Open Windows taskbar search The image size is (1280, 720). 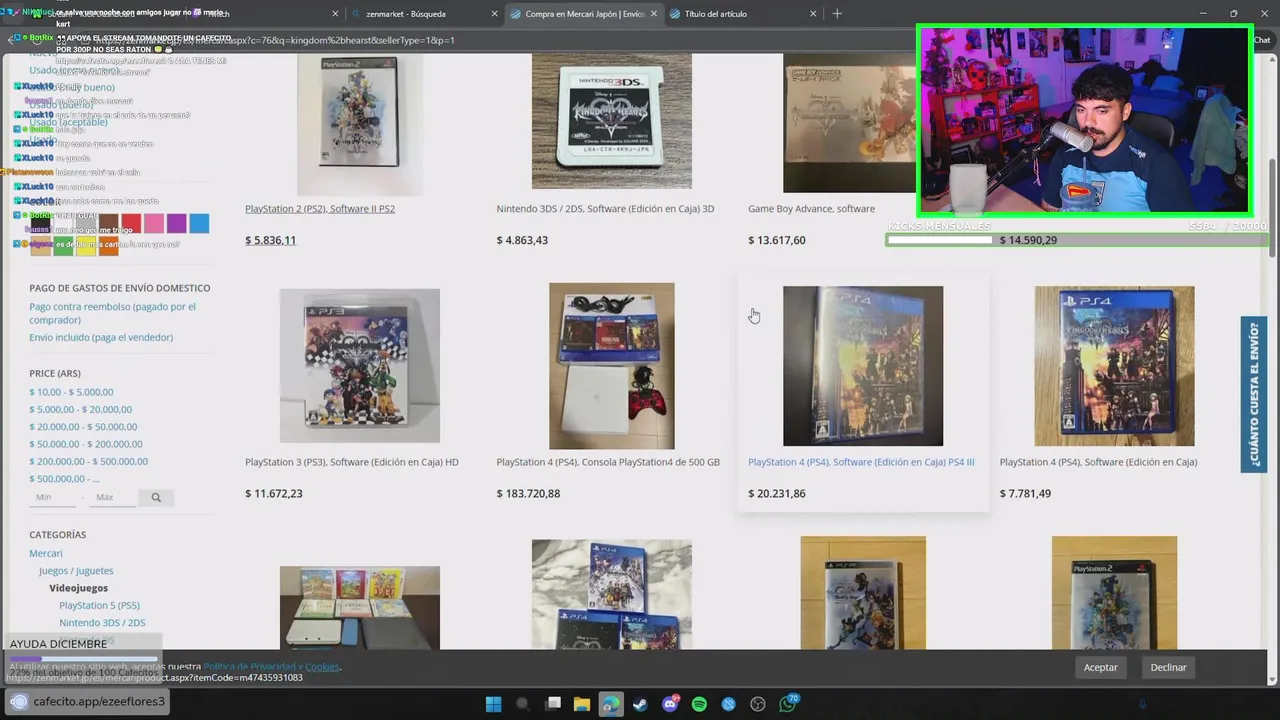[x=523, y=704]
